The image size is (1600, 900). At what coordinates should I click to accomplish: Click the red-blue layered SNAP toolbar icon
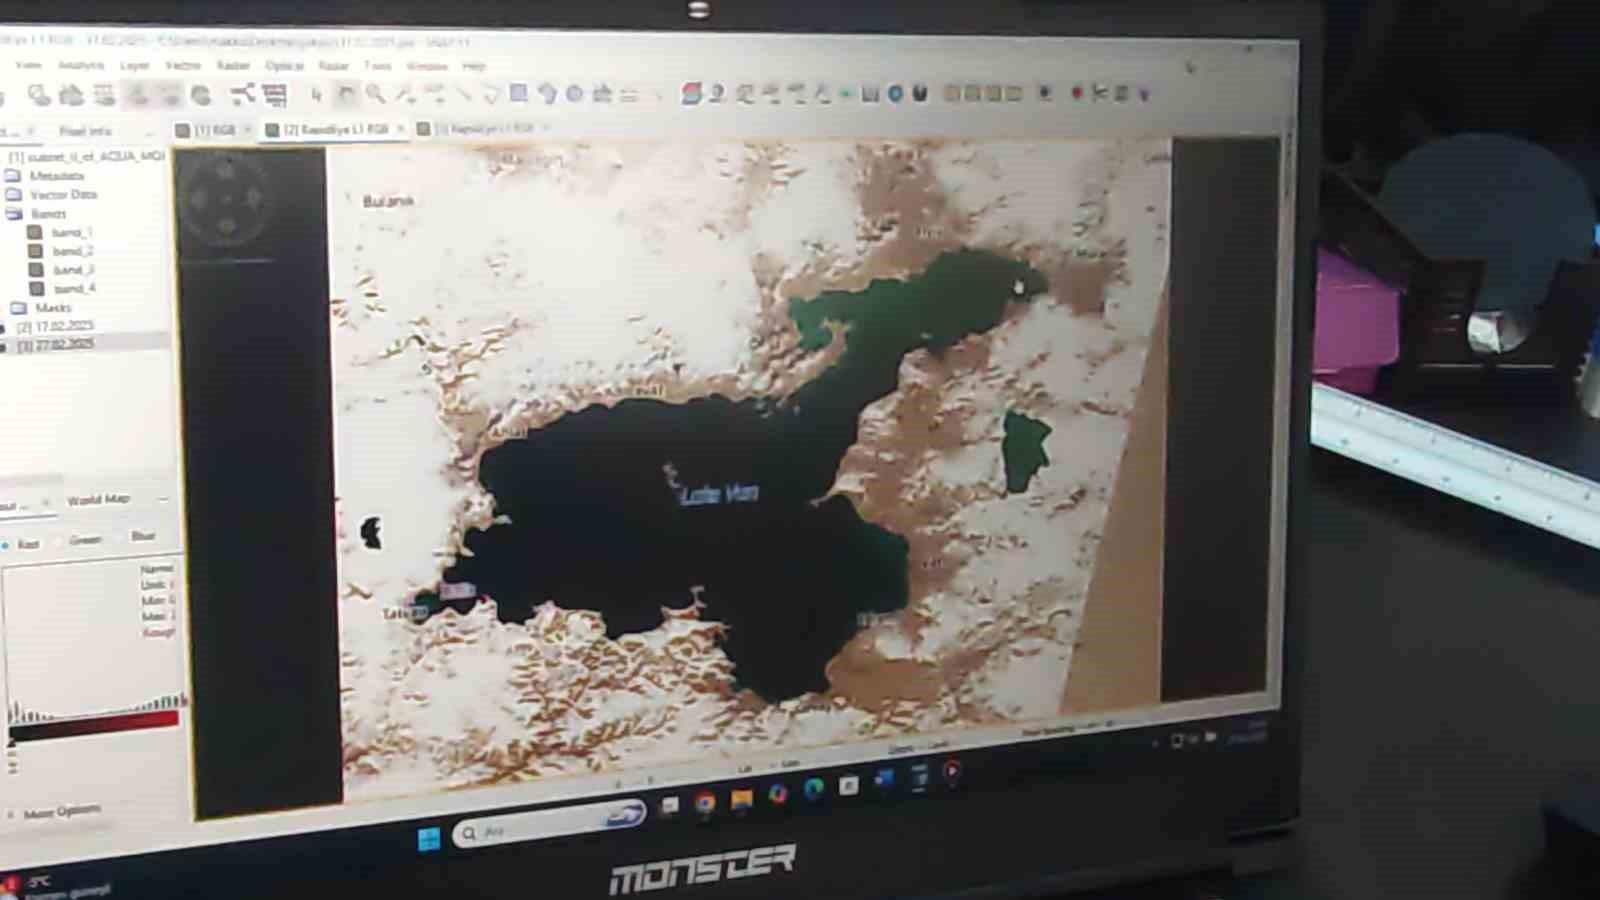click(x=690, y=93)
